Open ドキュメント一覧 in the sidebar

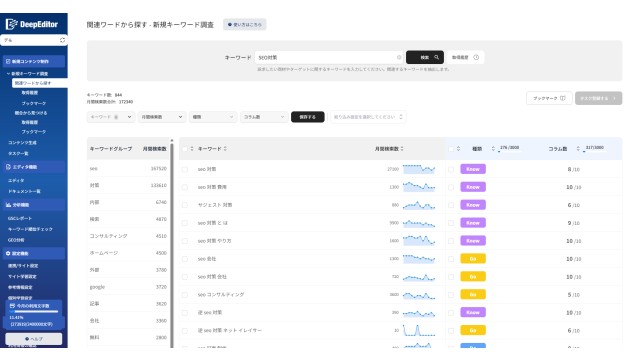[x=24, y=191]
